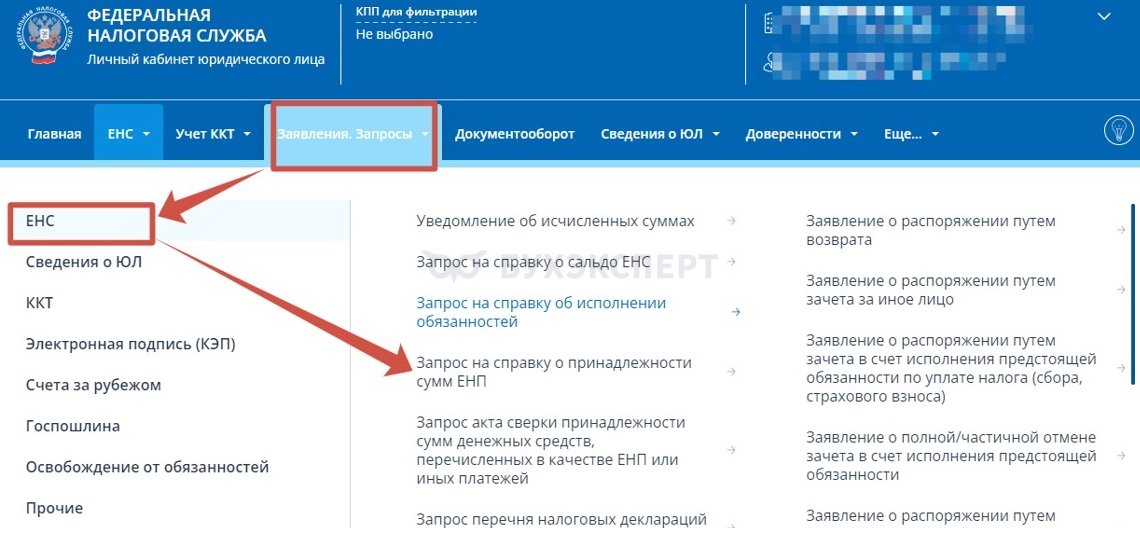This screenshot has width=1140, height=533.
Task: Open Уведомление об исчисленных суммах
Action: (555, 221)
